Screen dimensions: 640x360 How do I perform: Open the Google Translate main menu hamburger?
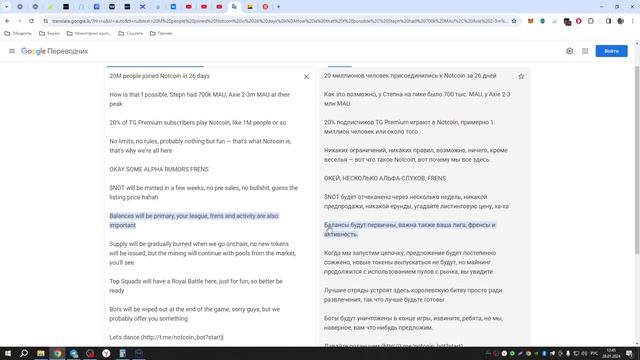click(12, 51)
